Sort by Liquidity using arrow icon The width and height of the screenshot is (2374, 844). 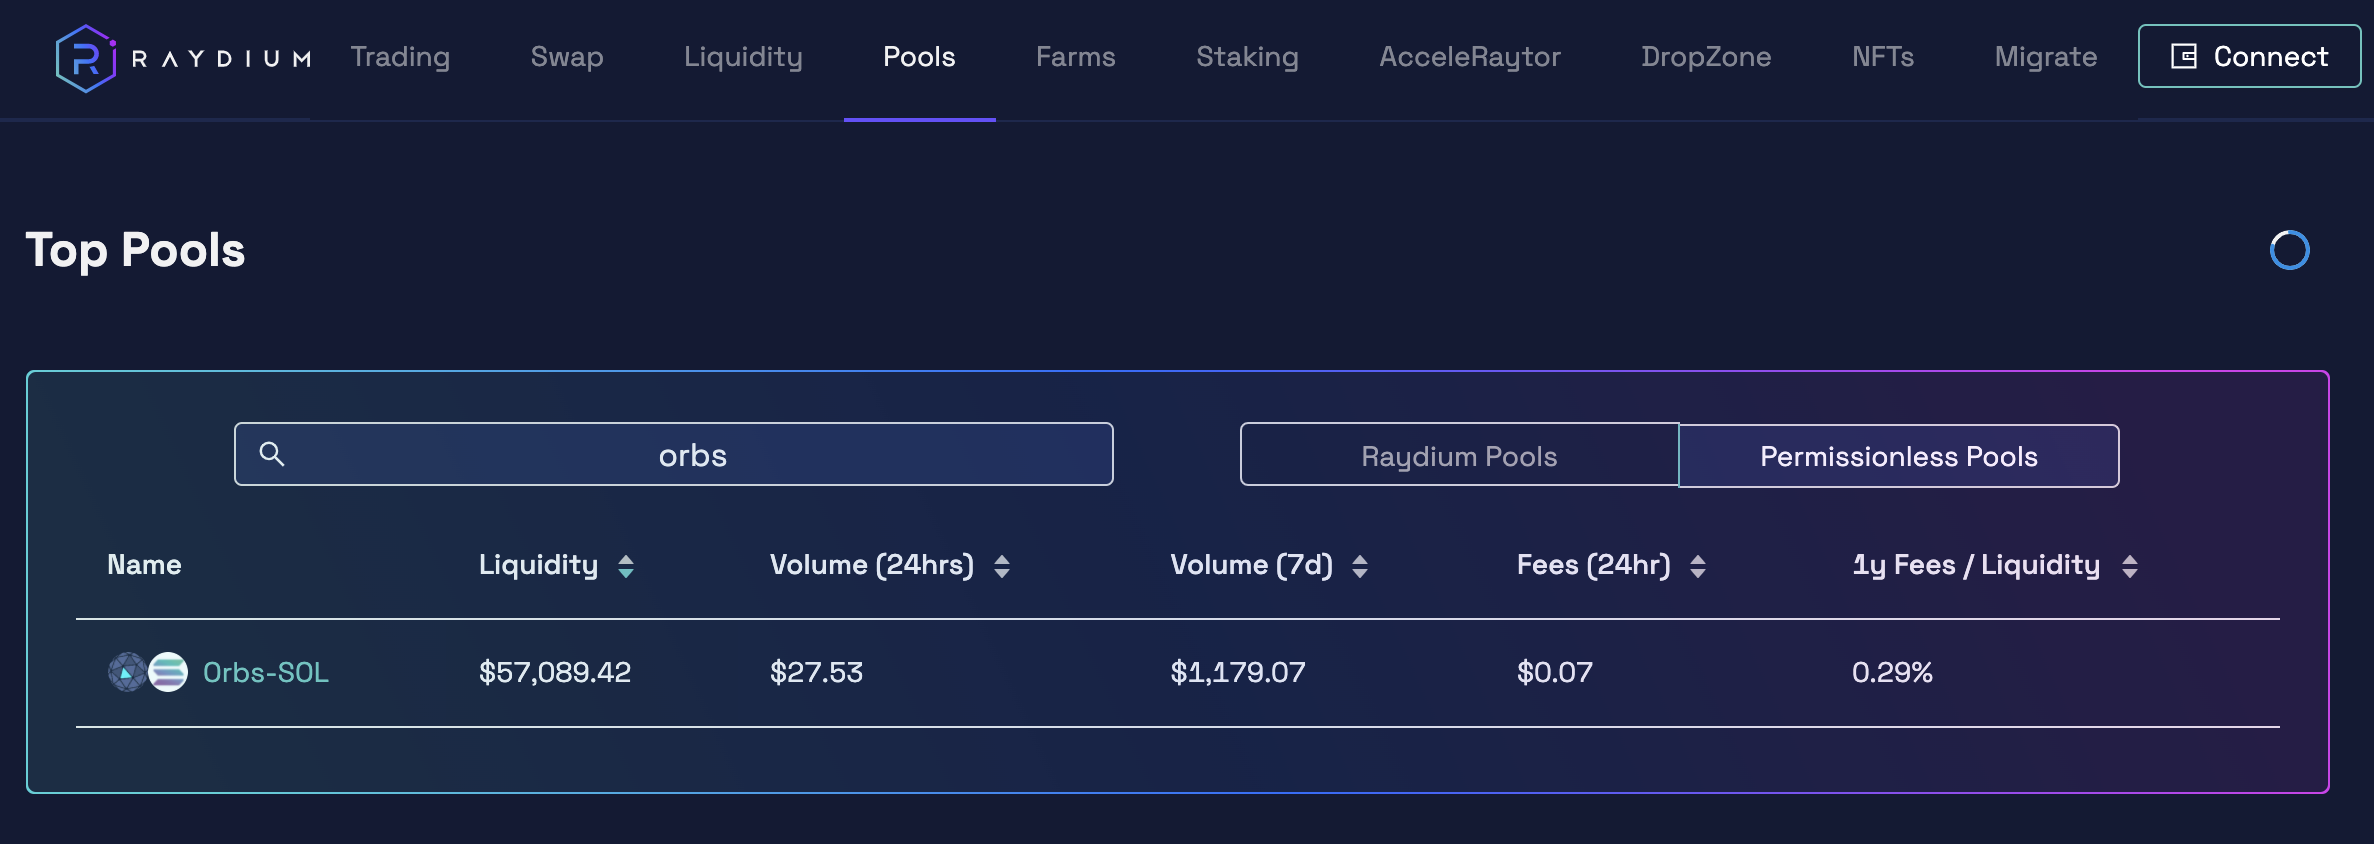pos(626,566)
